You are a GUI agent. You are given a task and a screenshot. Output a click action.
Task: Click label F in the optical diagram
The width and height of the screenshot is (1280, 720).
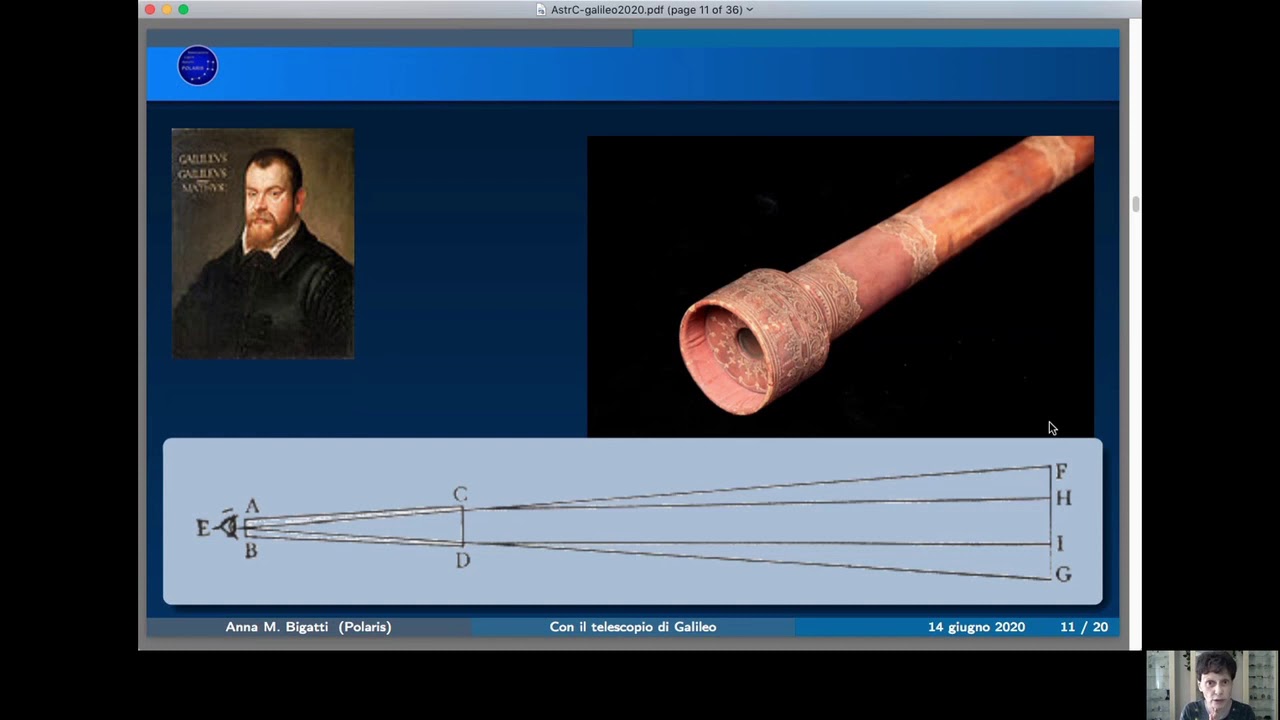click(1061, 471)
